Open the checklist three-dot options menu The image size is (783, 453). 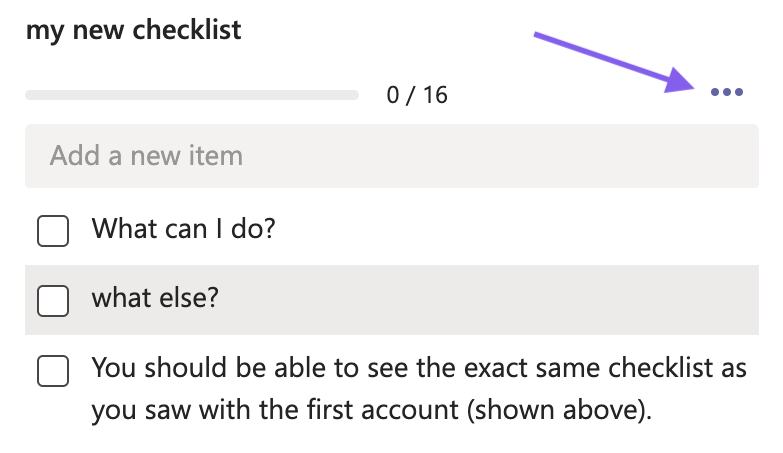(x=726, y=93)
